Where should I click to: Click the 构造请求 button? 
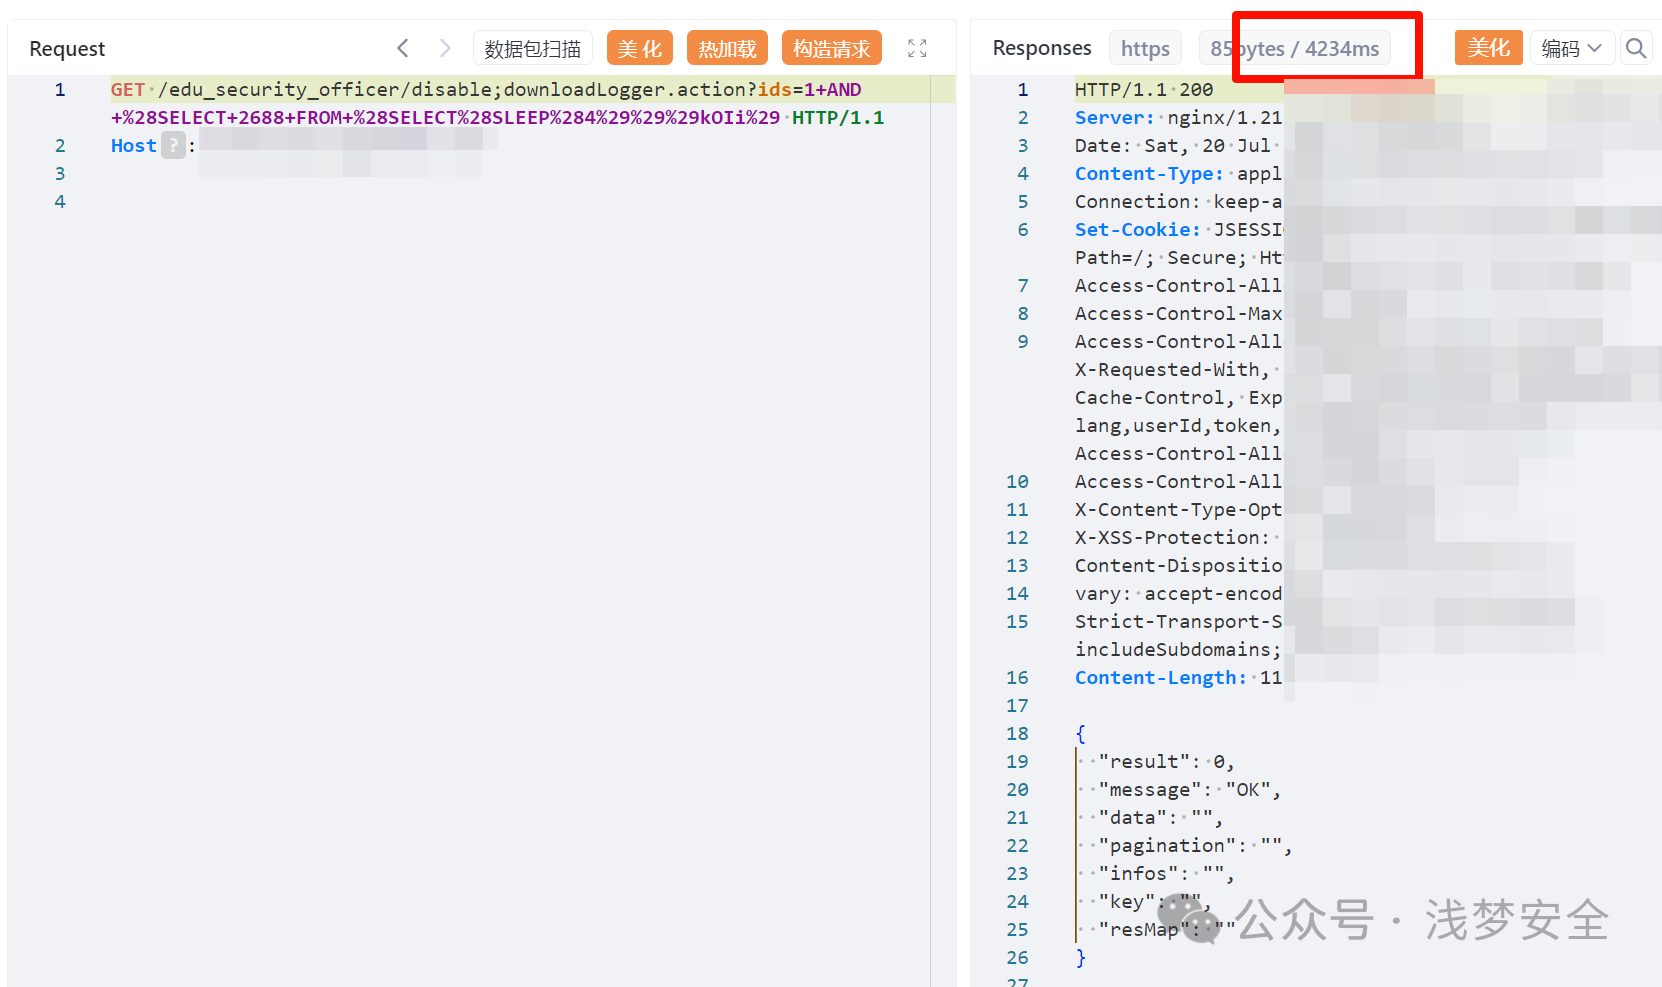pyautogui.click(x=832, y=48)
